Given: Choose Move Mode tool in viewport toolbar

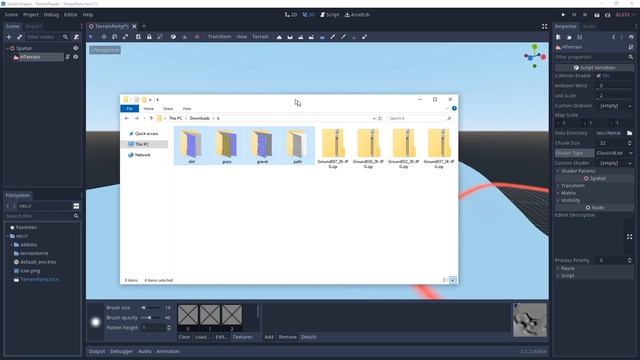Looking at the screenshot, I should pos(104,37).
